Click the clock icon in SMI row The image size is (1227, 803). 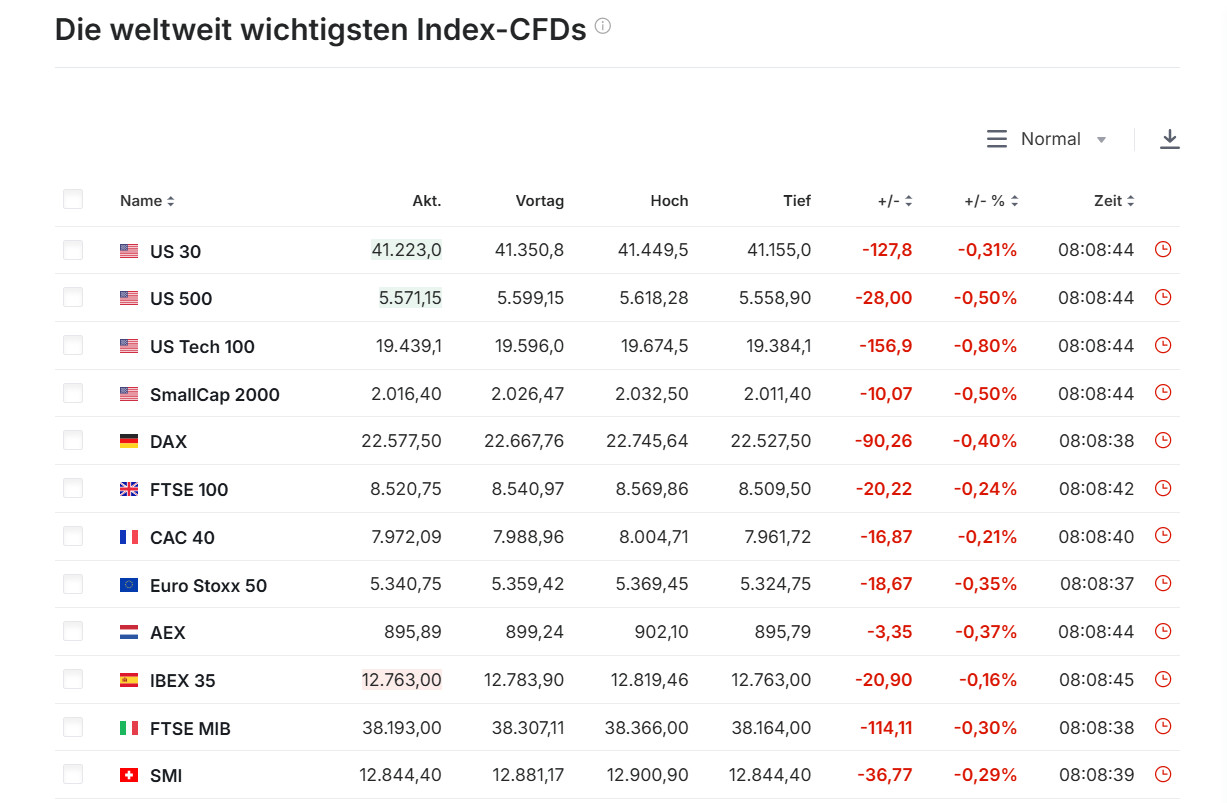point(1162,774)
